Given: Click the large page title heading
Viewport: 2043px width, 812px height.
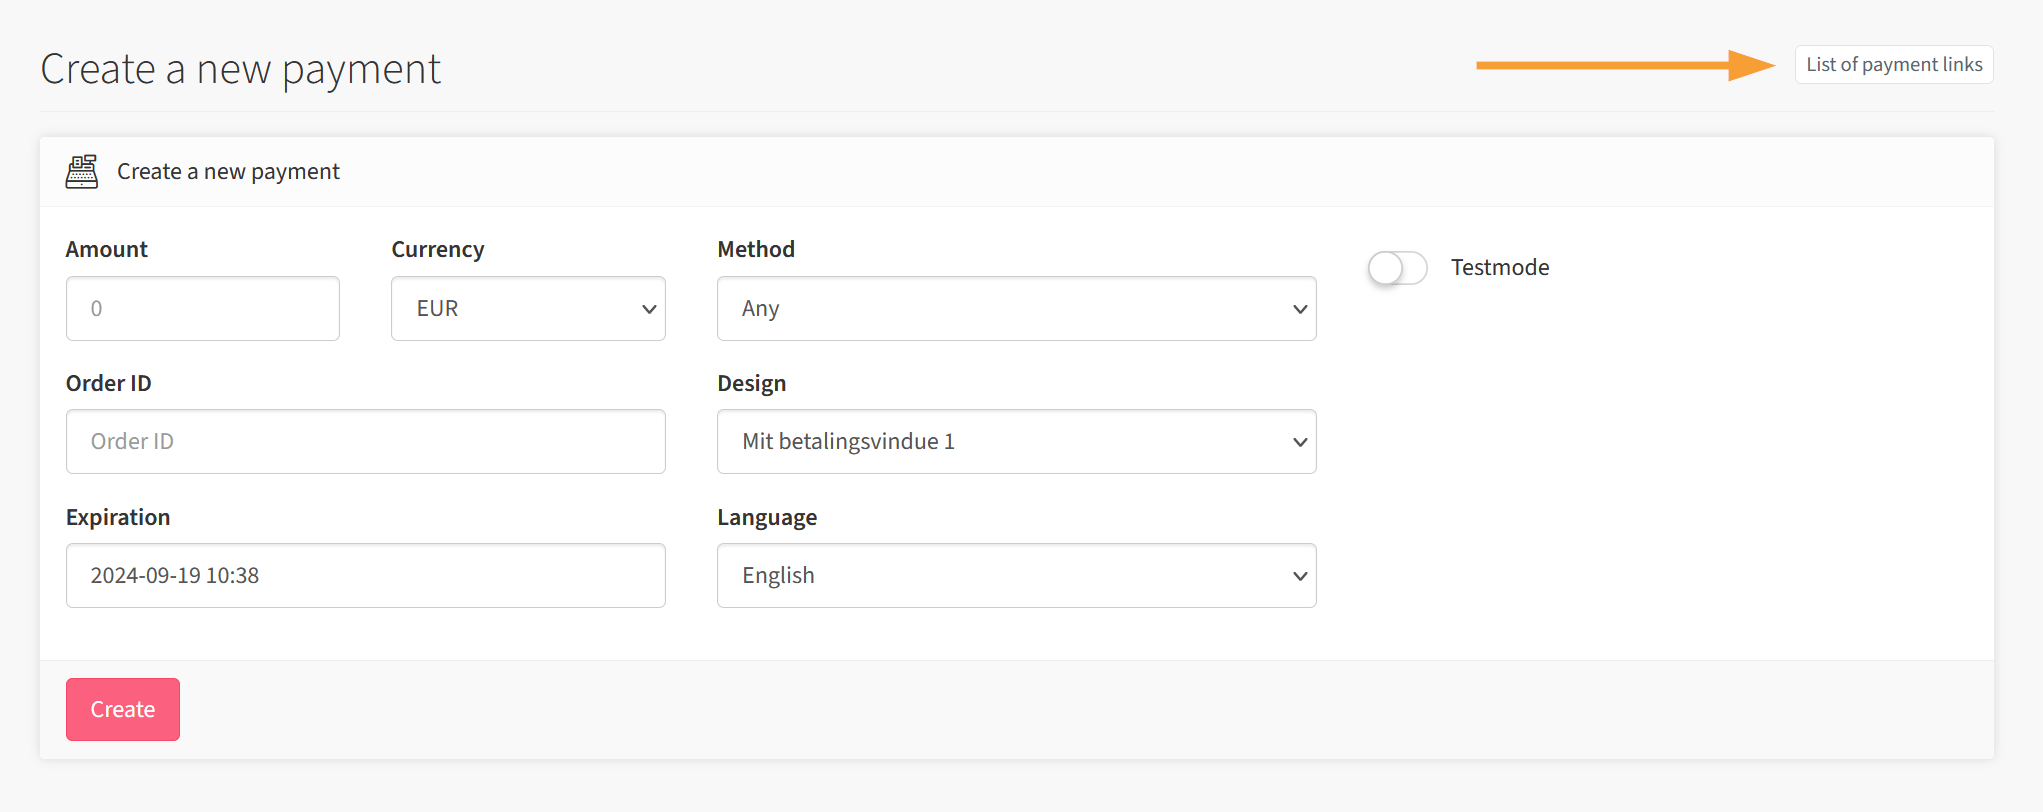Looking at the screenshot, I should click(x=240, y=70).
